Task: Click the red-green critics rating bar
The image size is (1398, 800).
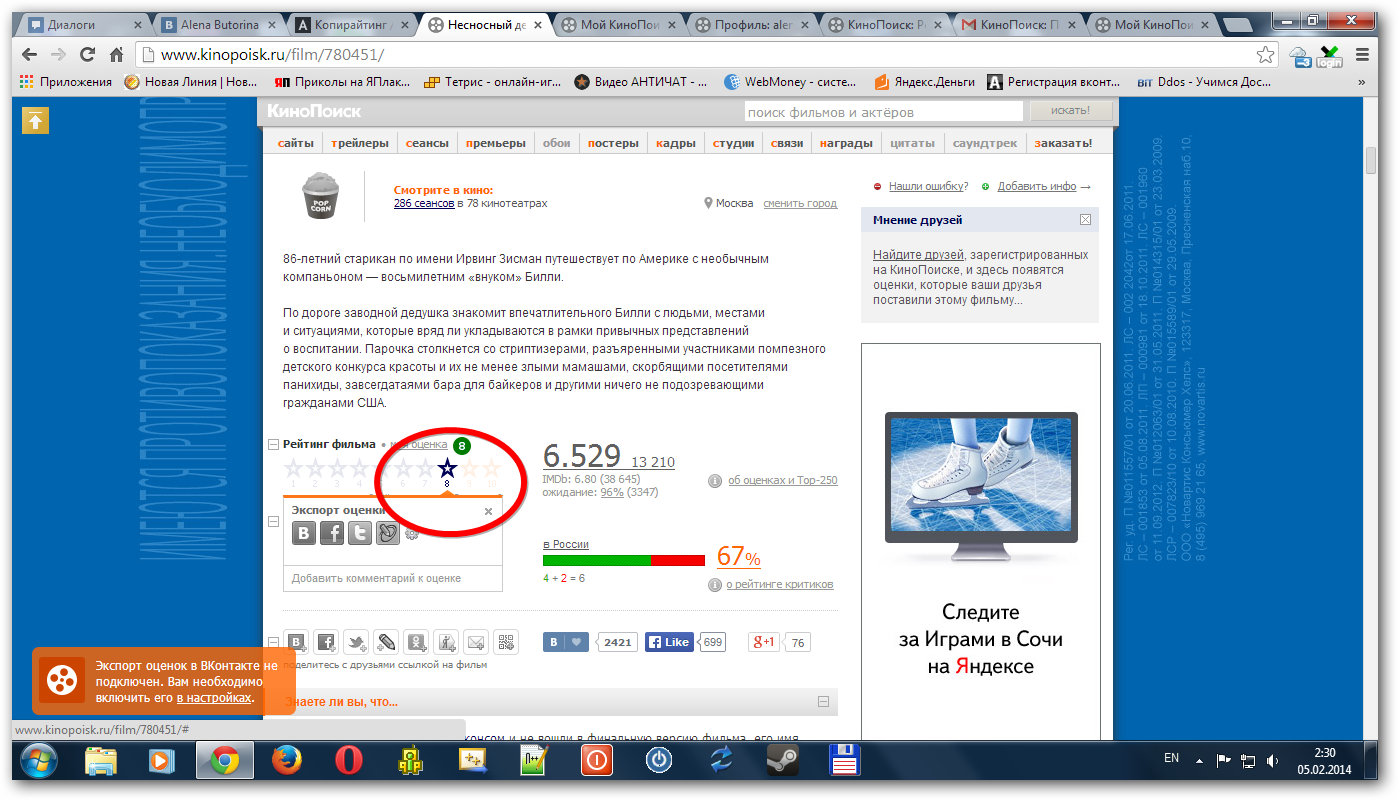Action: click(624, 560)
